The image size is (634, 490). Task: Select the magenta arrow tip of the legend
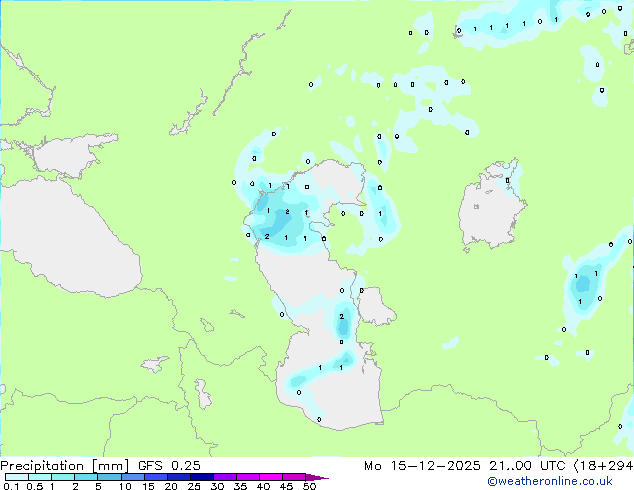coord(322,478)
